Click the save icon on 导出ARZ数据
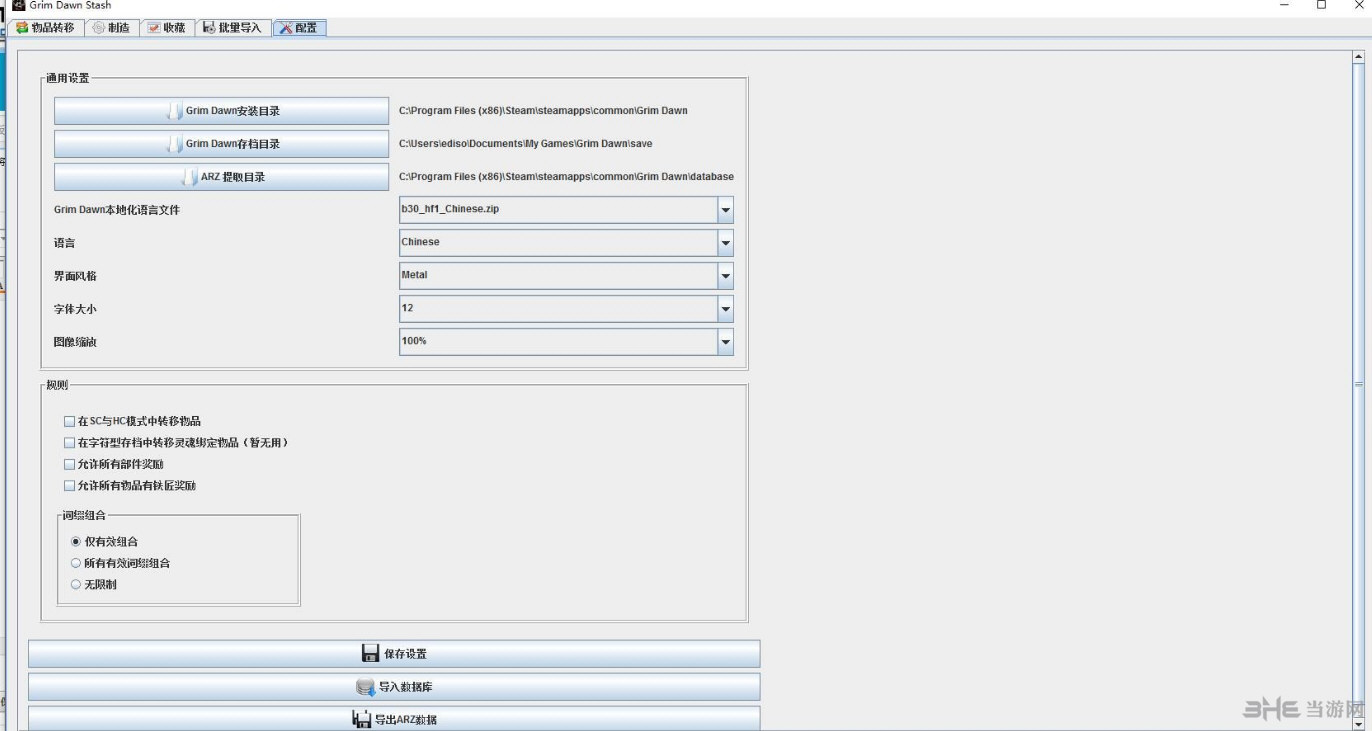 [x=361, y=719]
